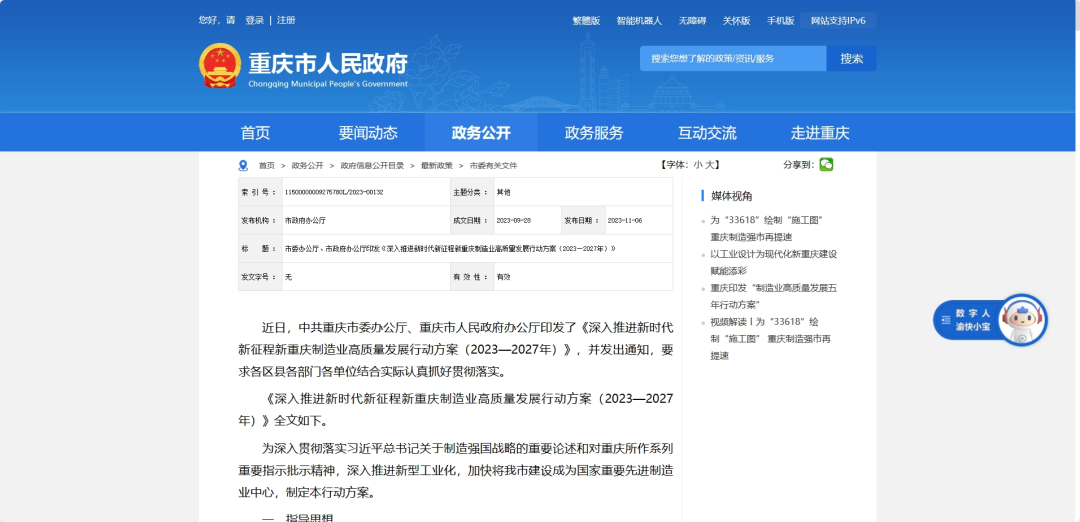Open the 智能机器人 link in the top bar
1080x522 pixels.
tap(639, 21)
